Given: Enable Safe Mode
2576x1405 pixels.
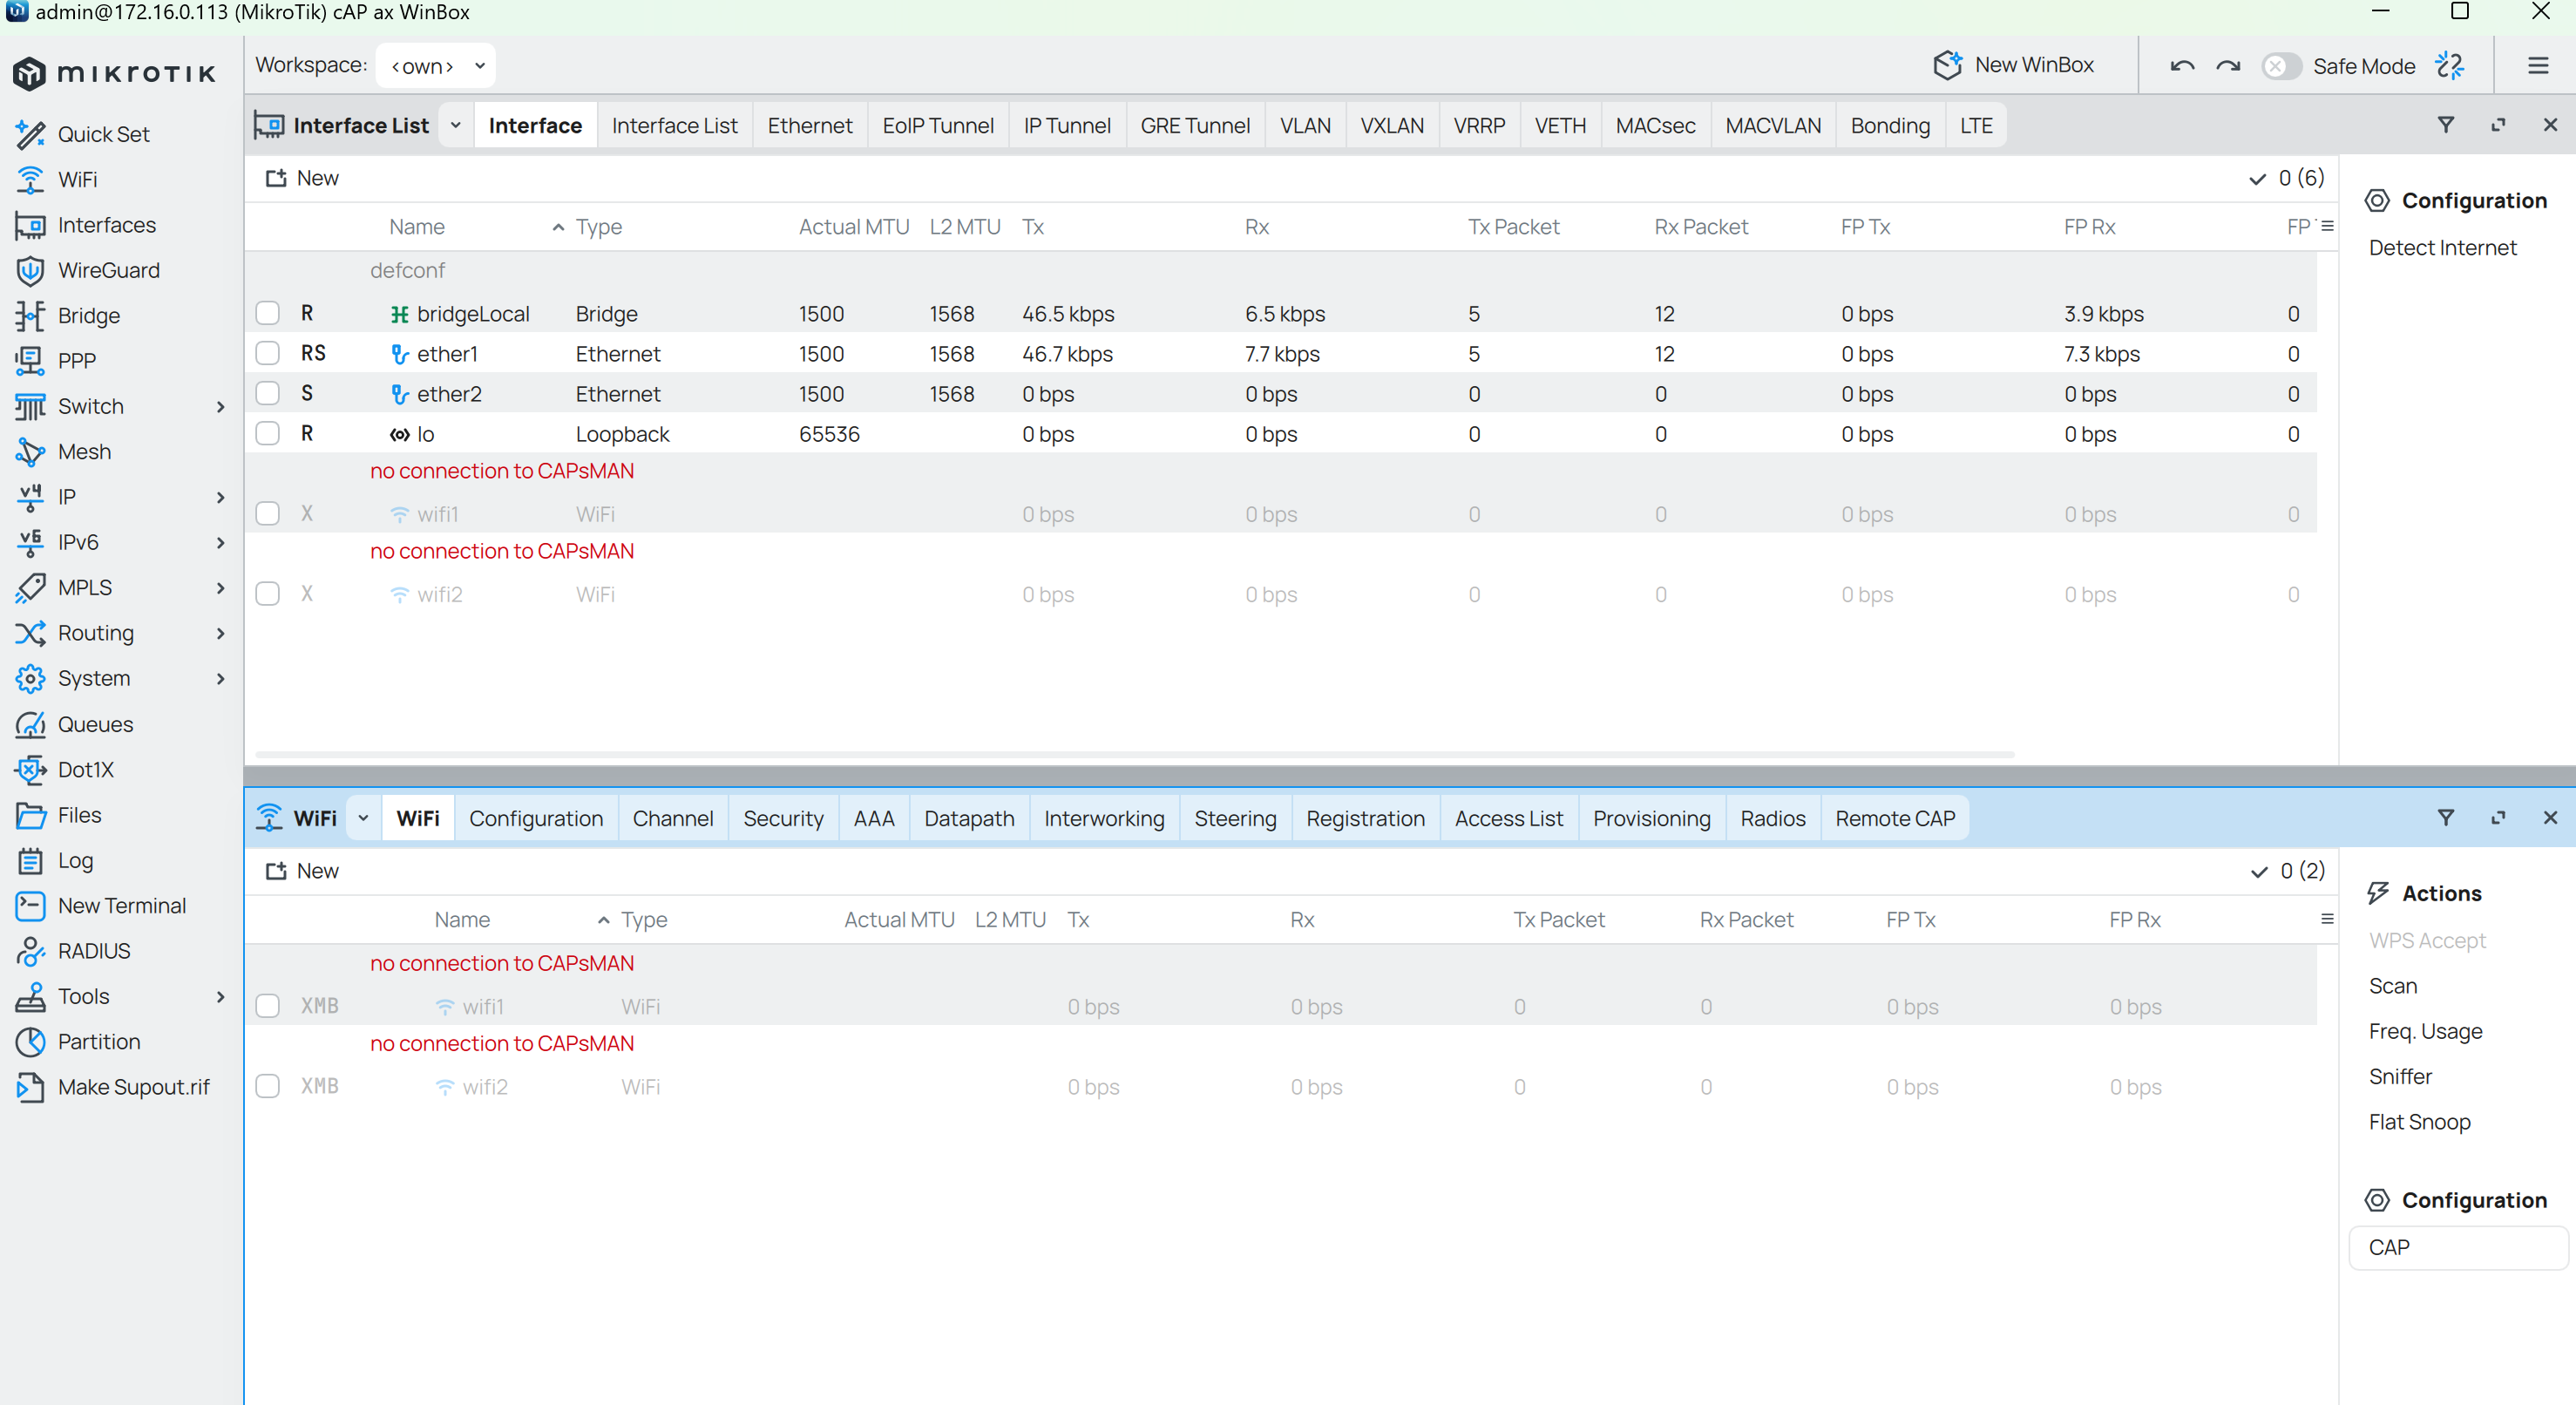Looking at the screenshot, I should (x=2280, y=65).
